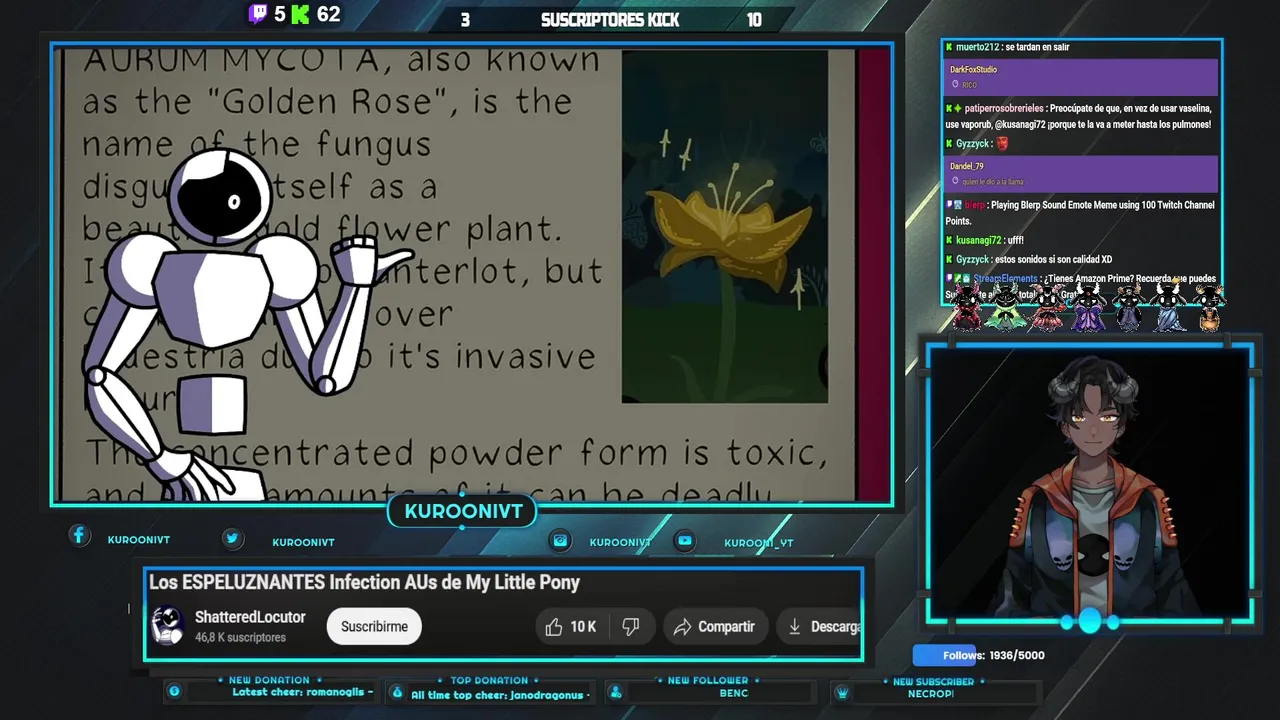Click the Kick badge next to kusanagi72
The height and width of the screenshot is (720, 1280).
(x=949, y=241)
